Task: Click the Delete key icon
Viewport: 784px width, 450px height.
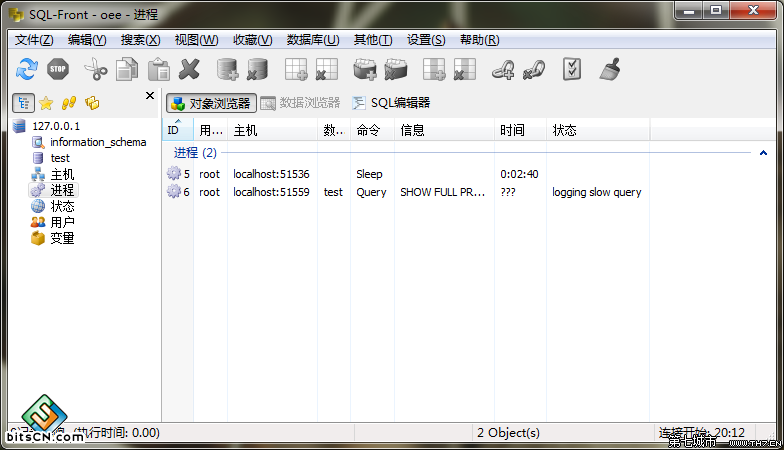Action: pyautogui.click(x=534, y=69)
